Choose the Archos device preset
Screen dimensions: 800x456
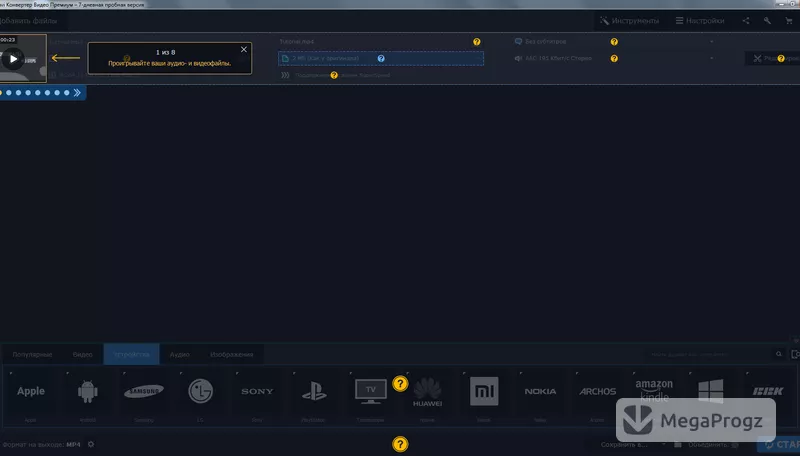597,396
